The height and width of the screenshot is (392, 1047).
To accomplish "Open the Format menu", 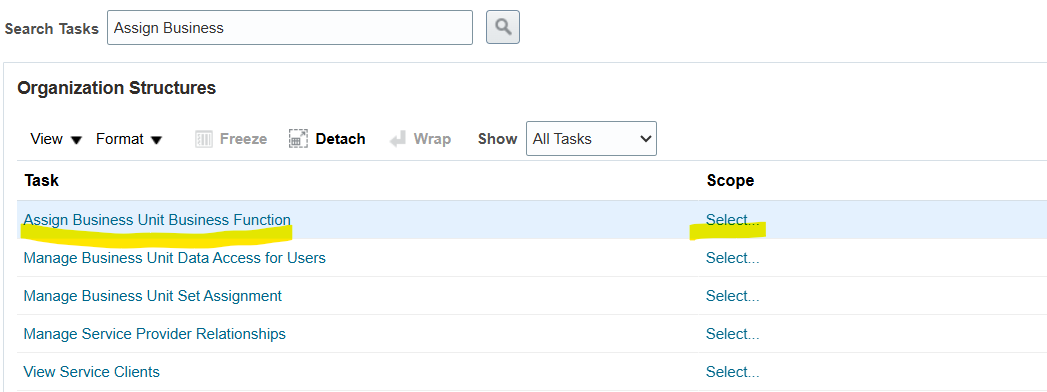I will coord(130,139).
